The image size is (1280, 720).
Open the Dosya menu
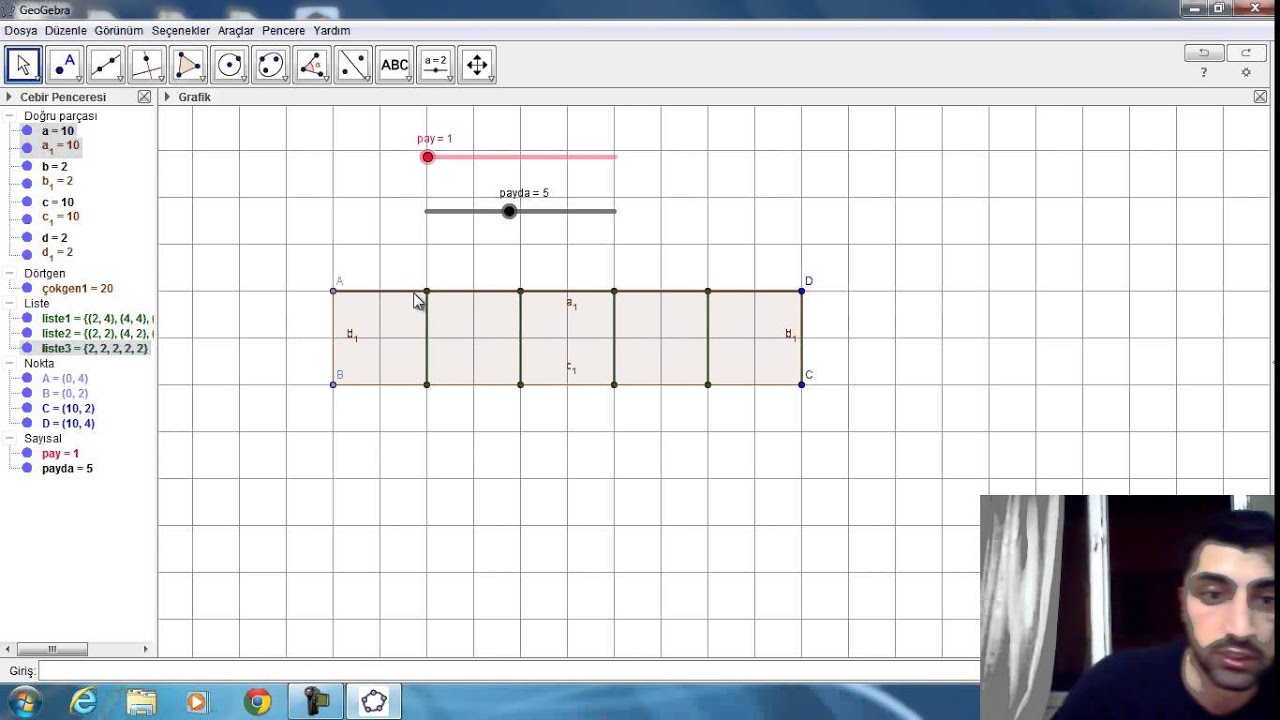(21, 31)
